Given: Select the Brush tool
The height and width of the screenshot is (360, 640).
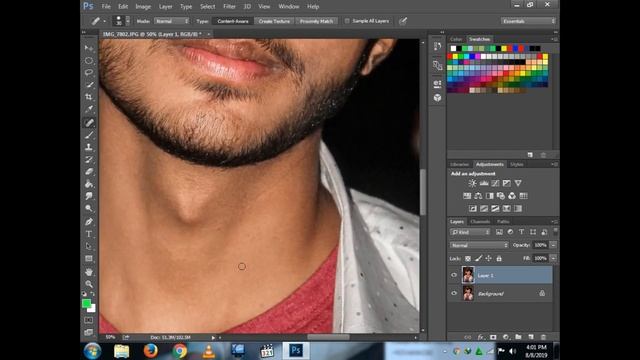Looking at the screenshot, I should (89, 135).
